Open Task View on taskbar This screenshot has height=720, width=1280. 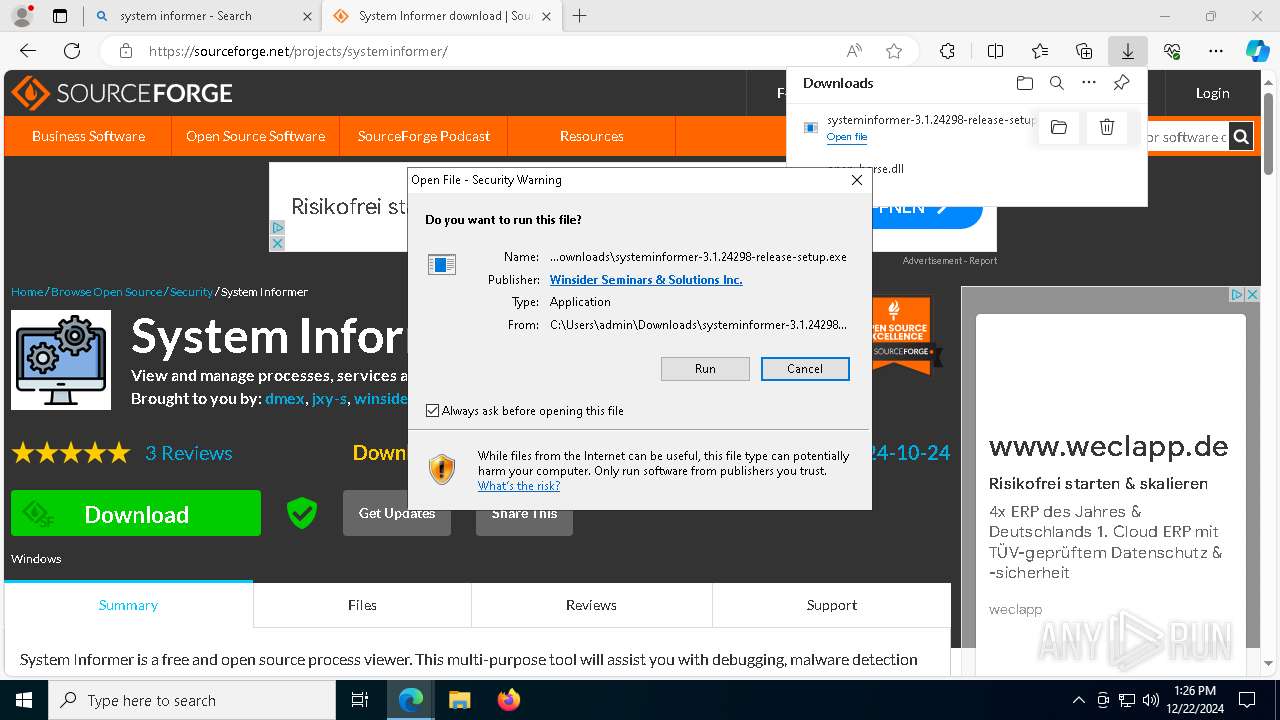[x=360, y=700]
